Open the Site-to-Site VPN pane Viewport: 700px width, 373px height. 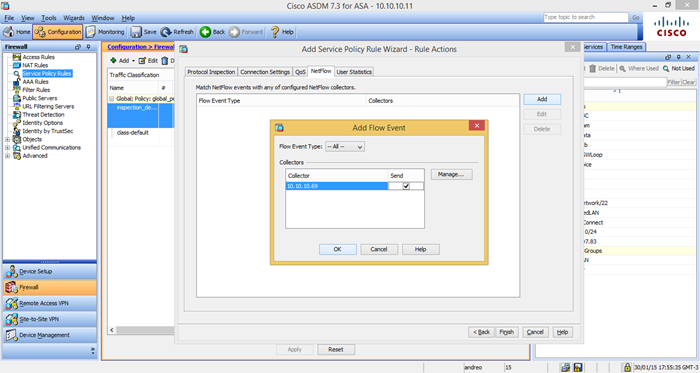pos(50,319)
